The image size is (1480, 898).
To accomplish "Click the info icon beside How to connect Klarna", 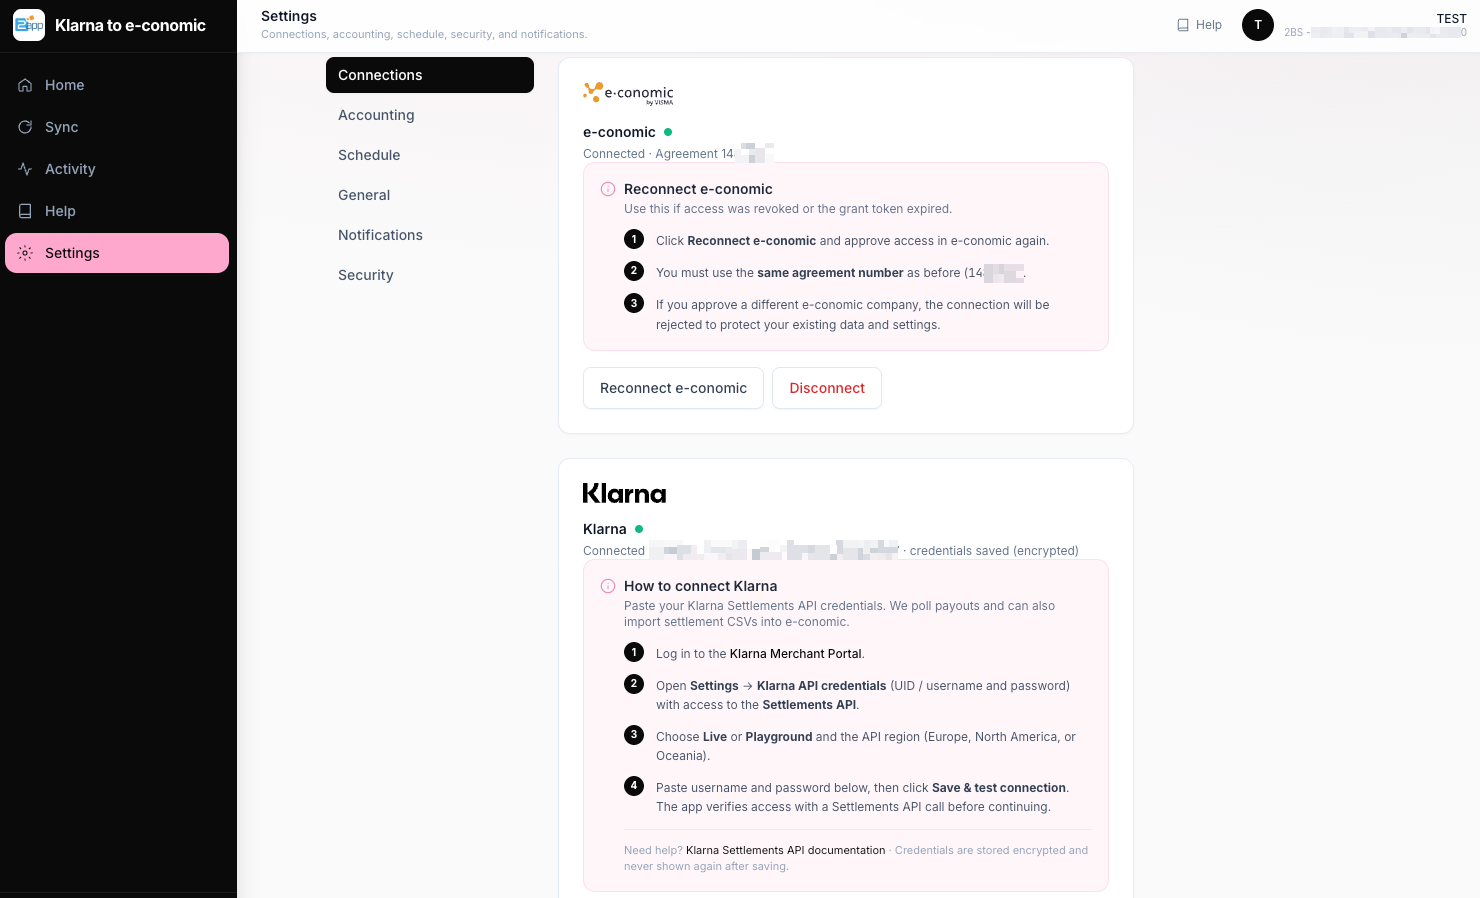I will [x=608, y=586].
